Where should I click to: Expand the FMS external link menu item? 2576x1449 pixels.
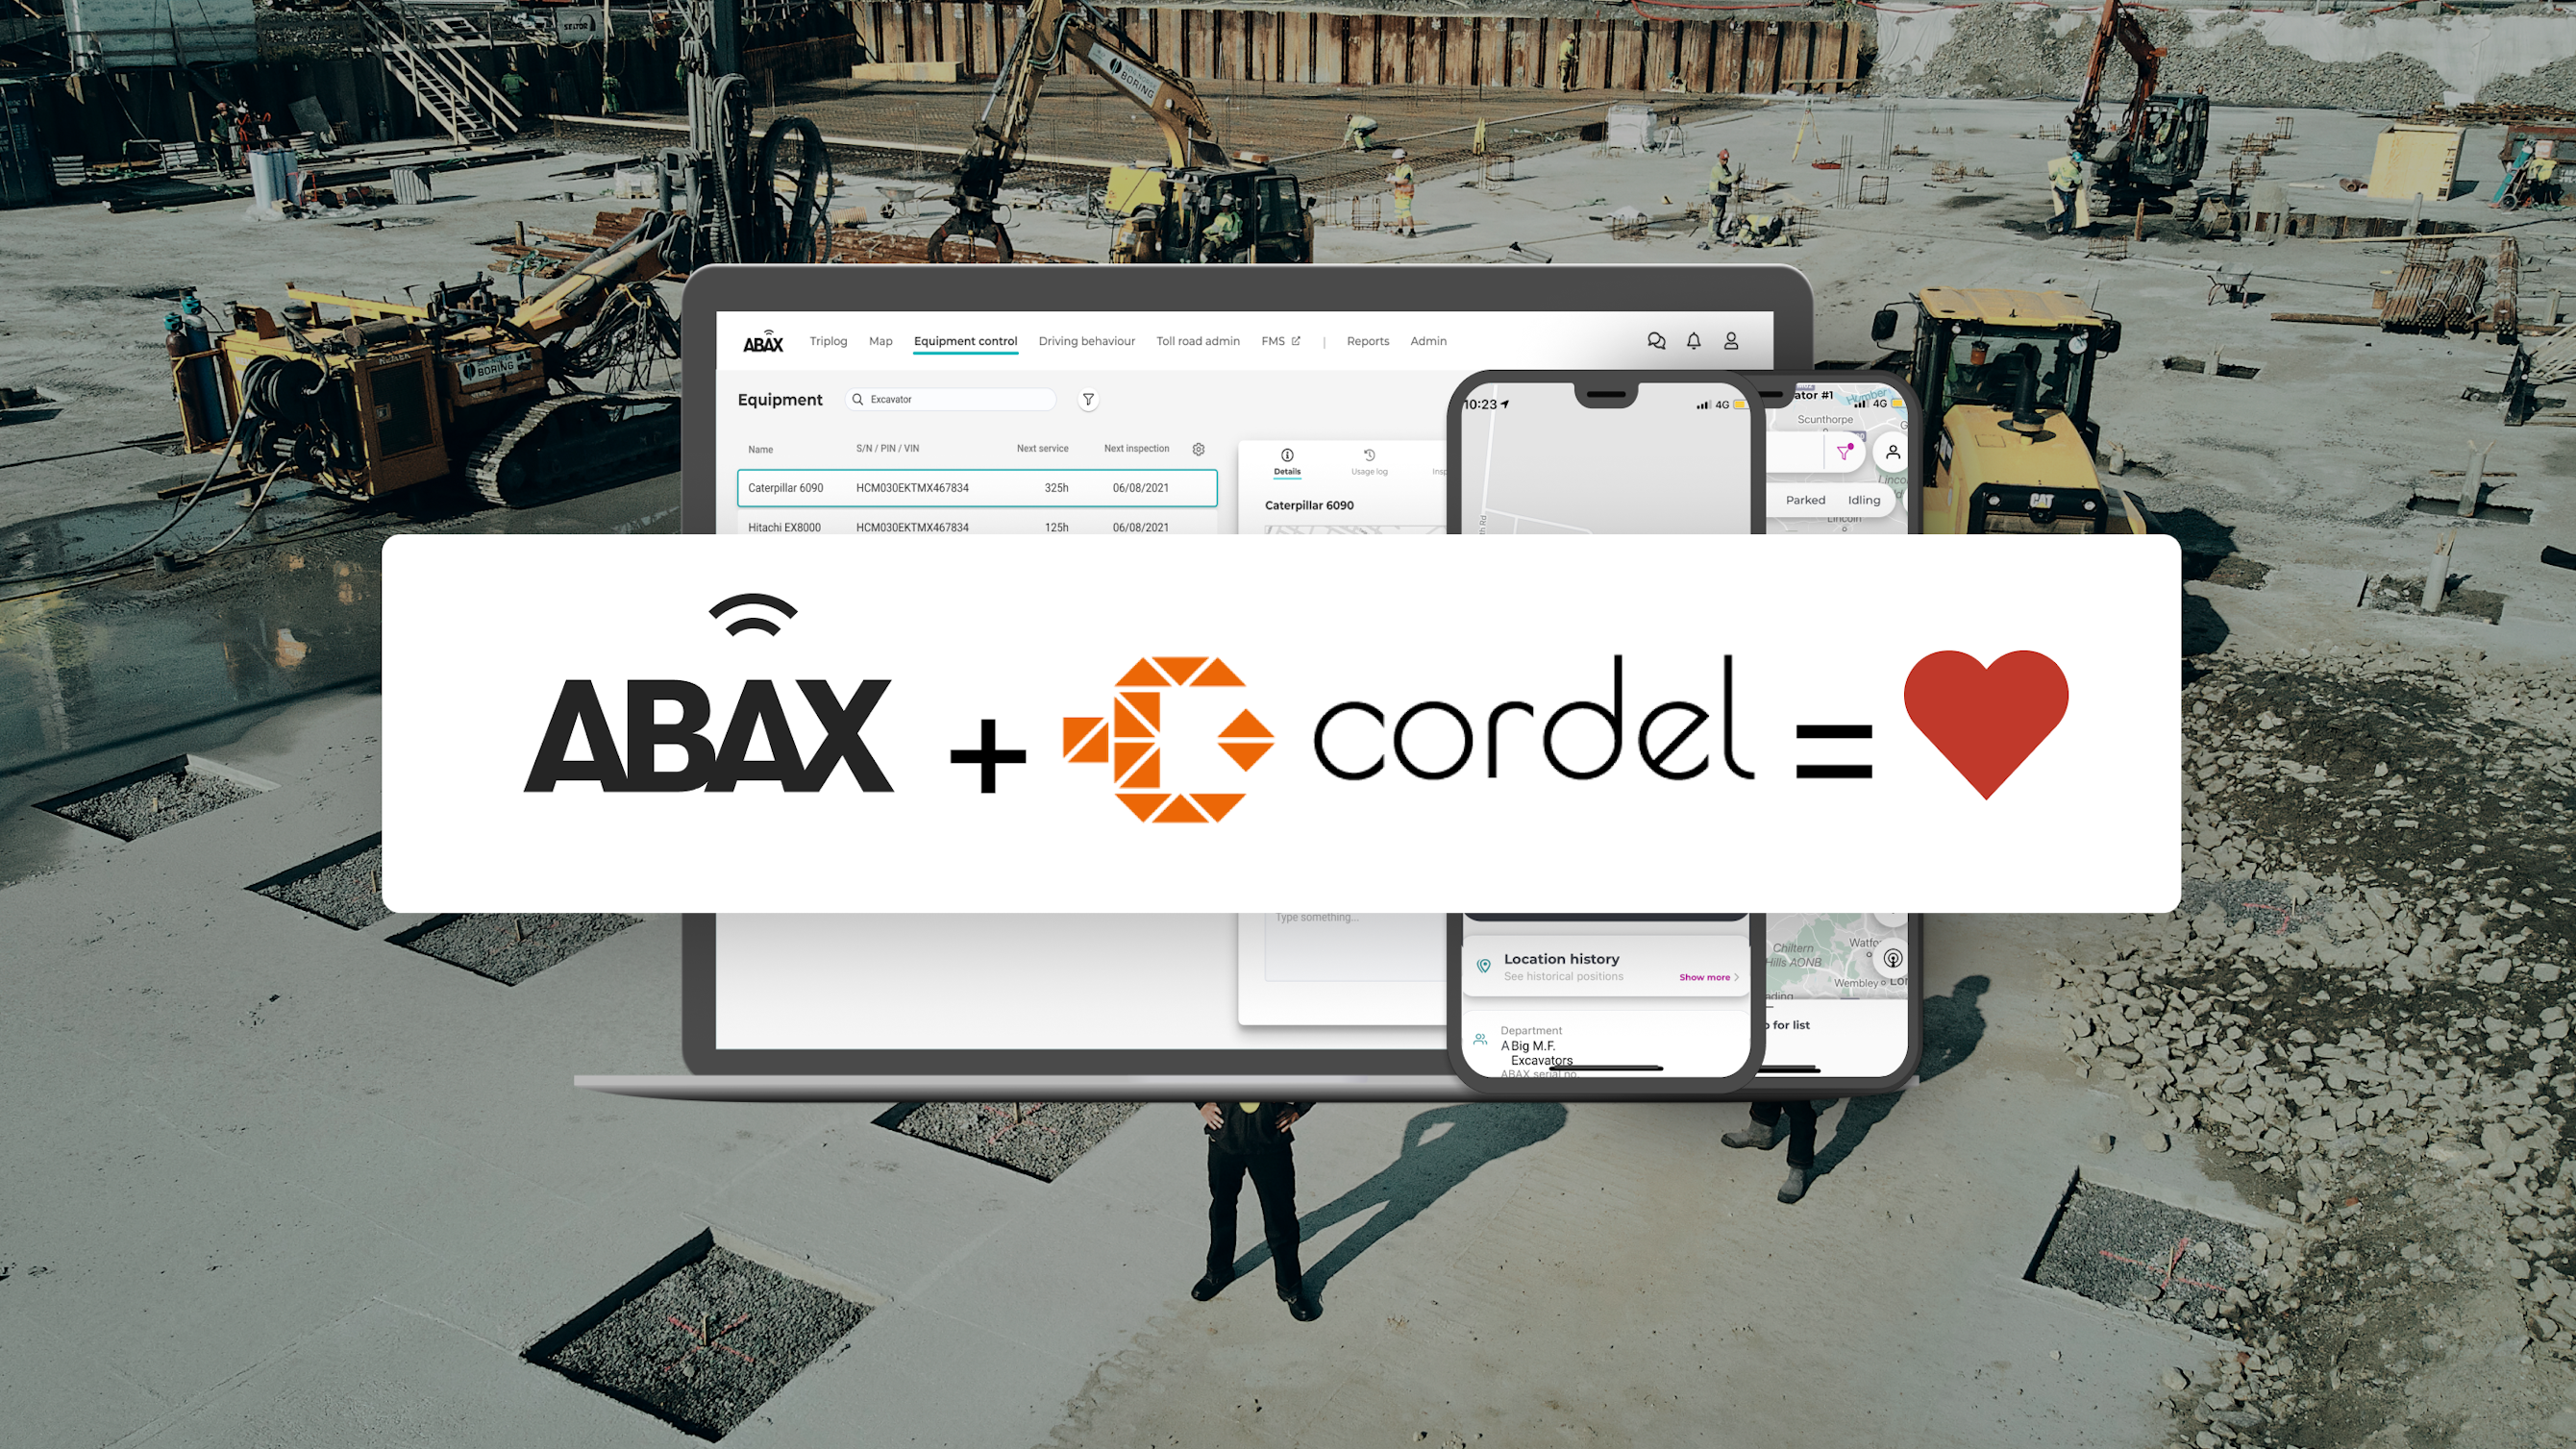(1281, 340)
